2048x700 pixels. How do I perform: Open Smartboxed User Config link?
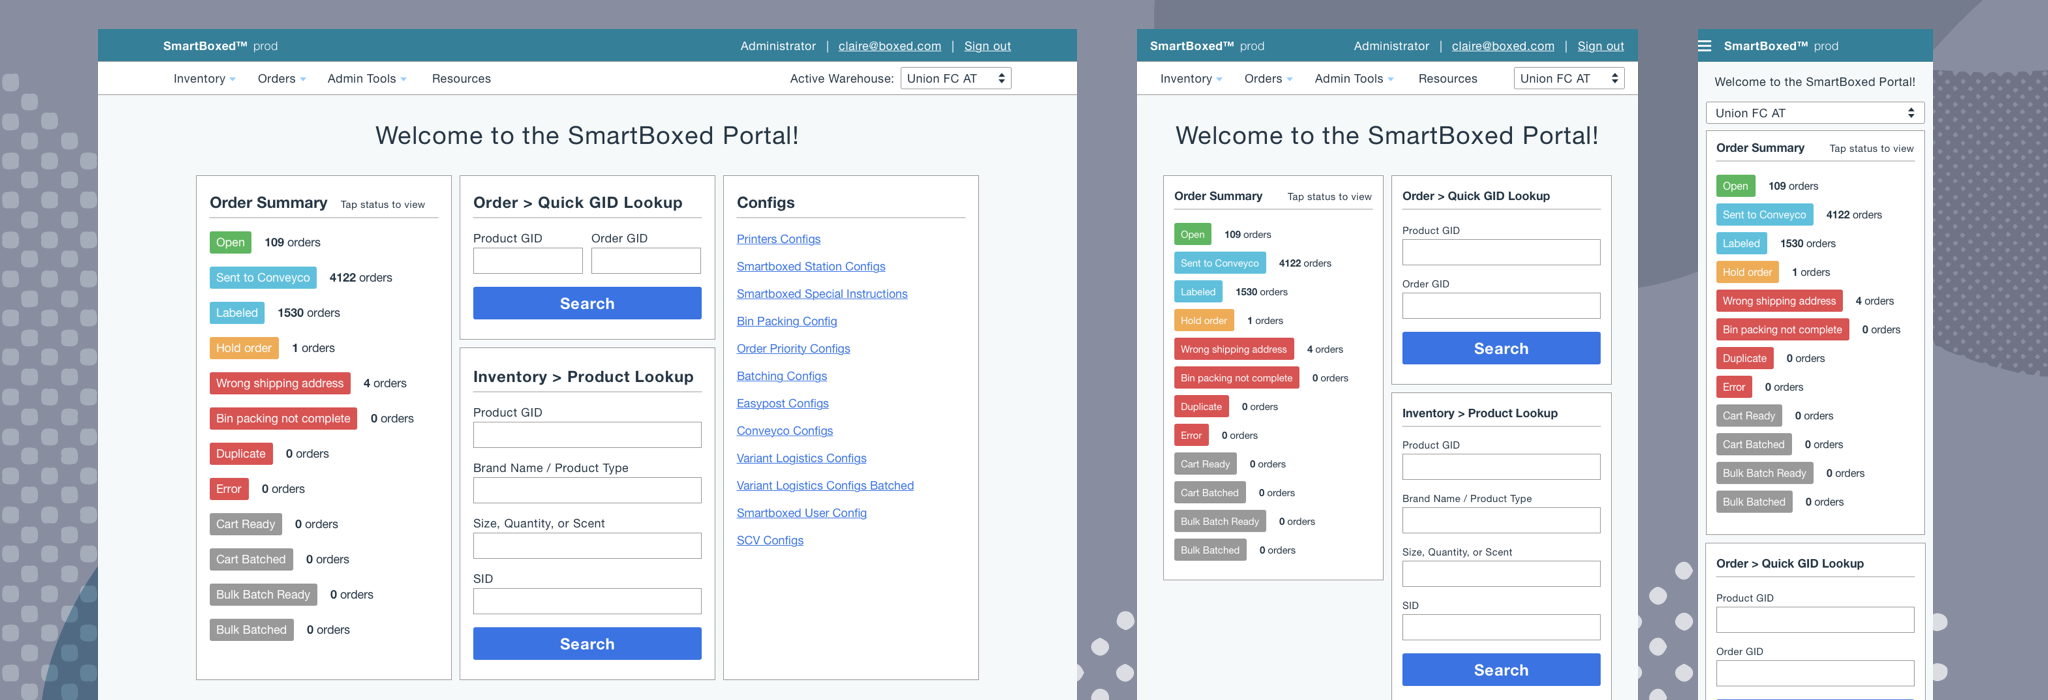(x=801, y=513)
